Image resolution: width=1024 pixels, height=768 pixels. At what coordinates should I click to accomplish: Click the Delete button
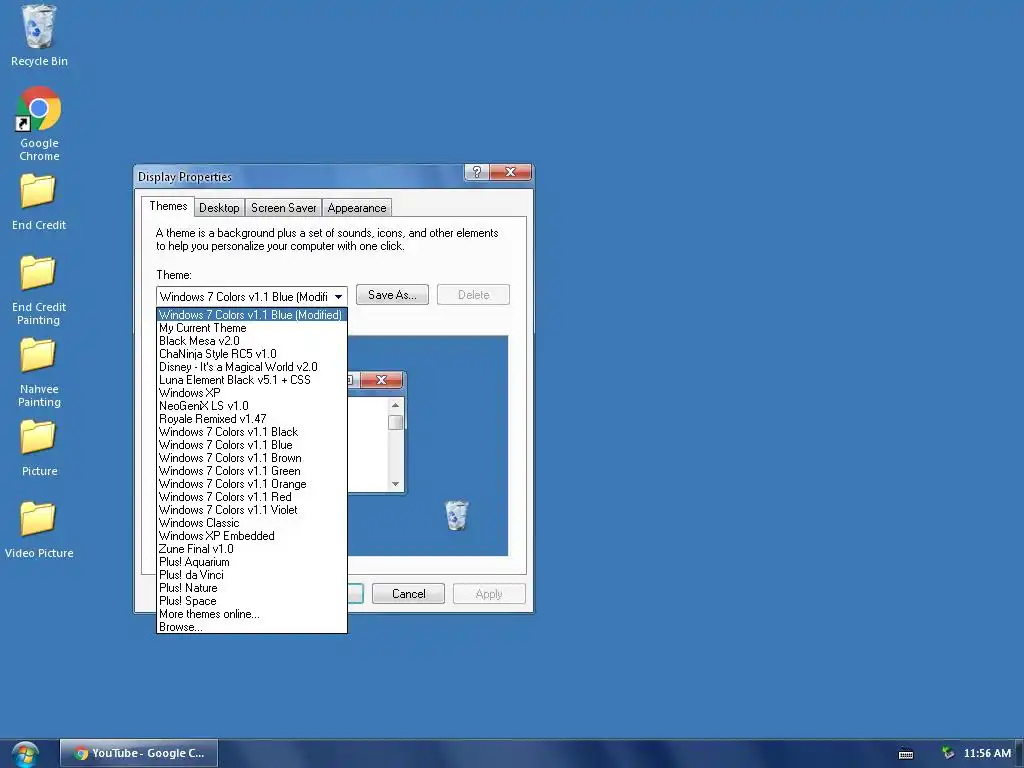point(473,295)
